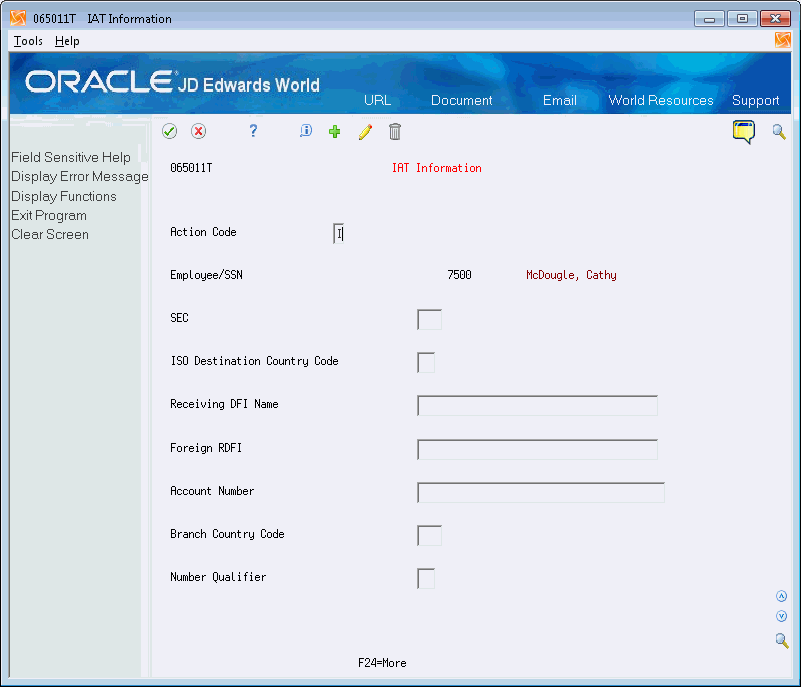Focus the Number Qualifier input field
801x687 pixels.
pyautogui.click(x=426, y=579)
